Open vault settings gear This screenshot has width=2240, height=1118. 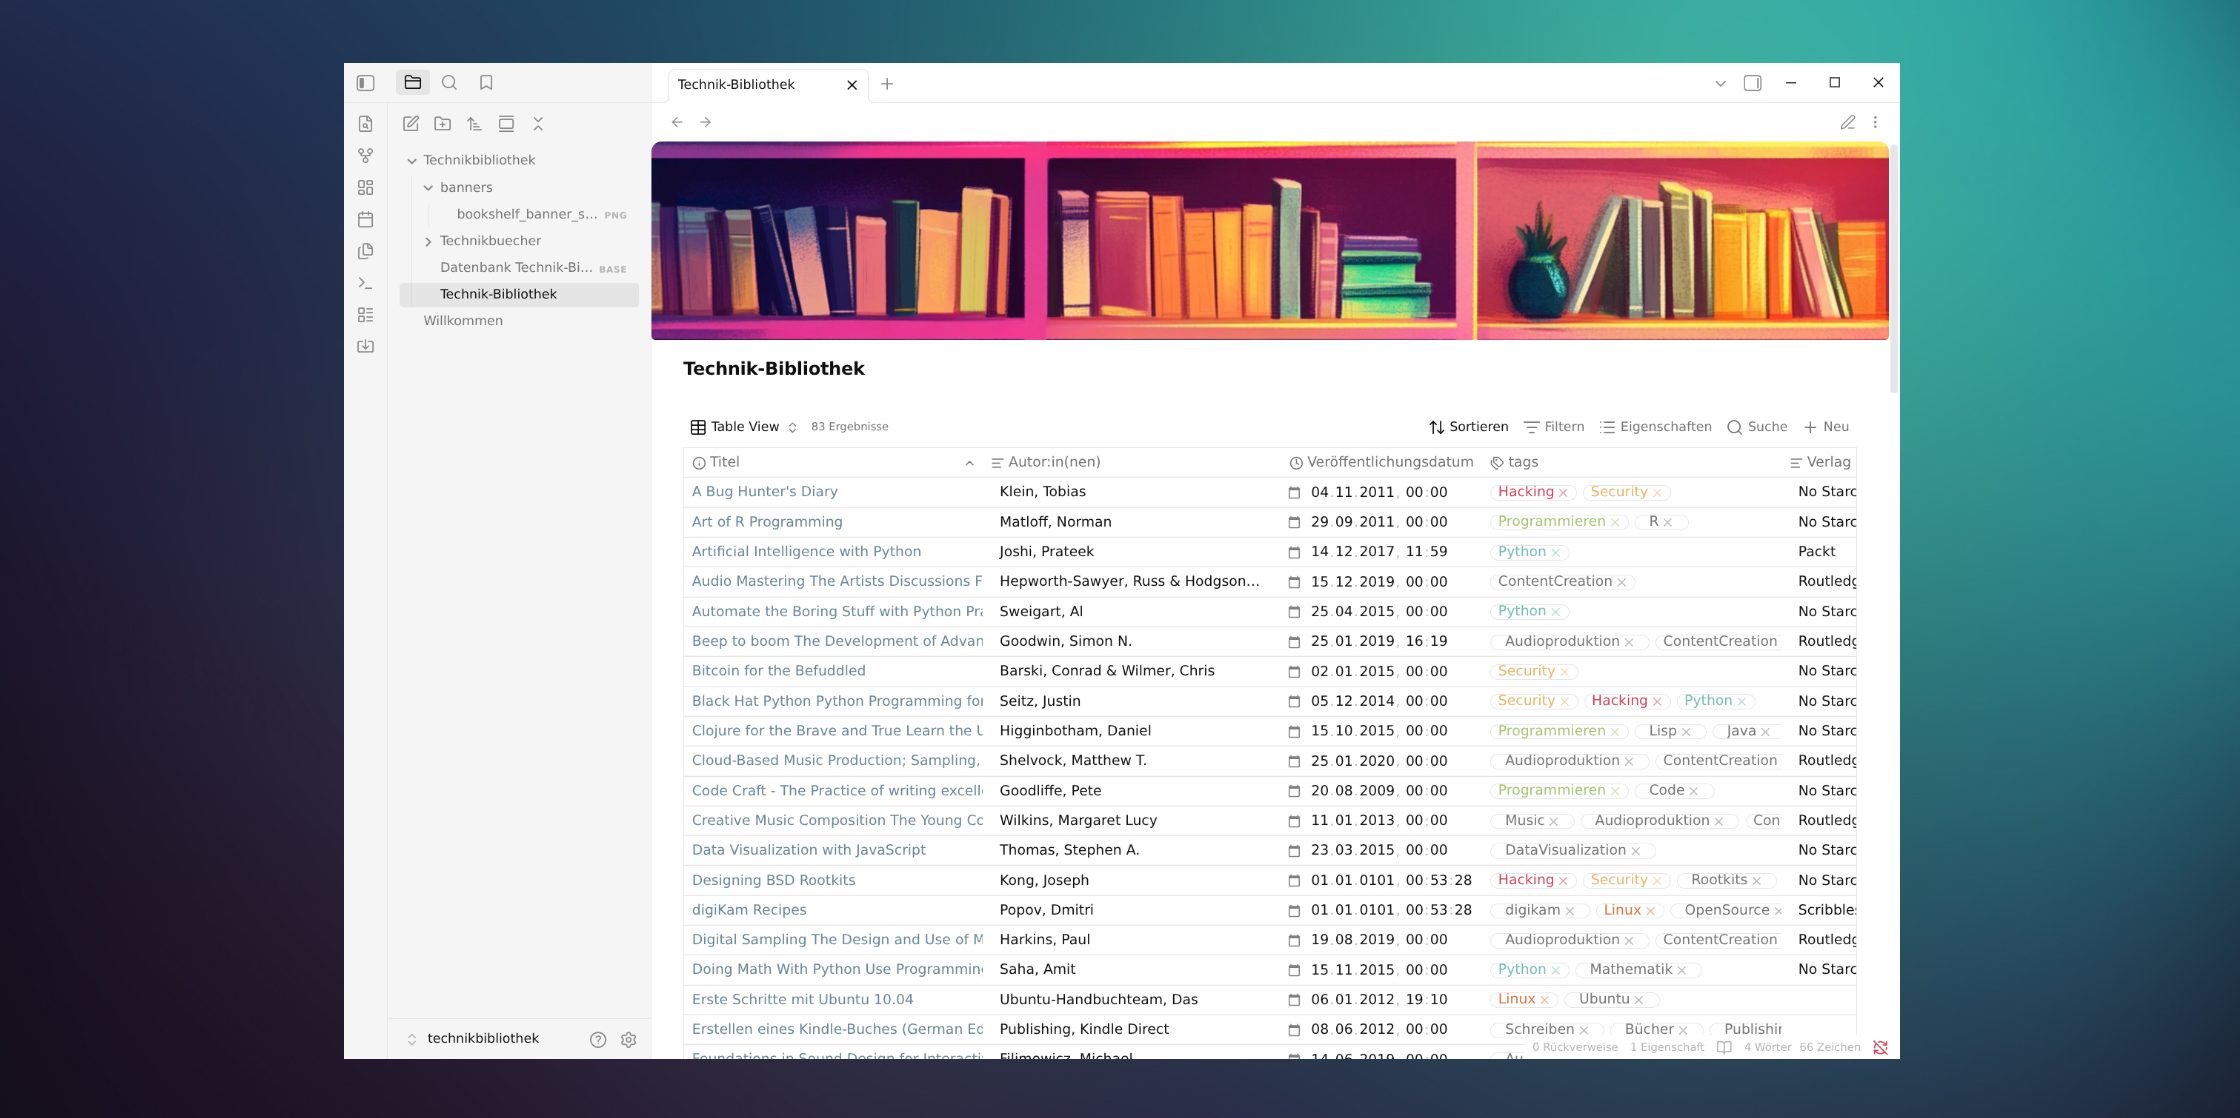coord(628,1040)
